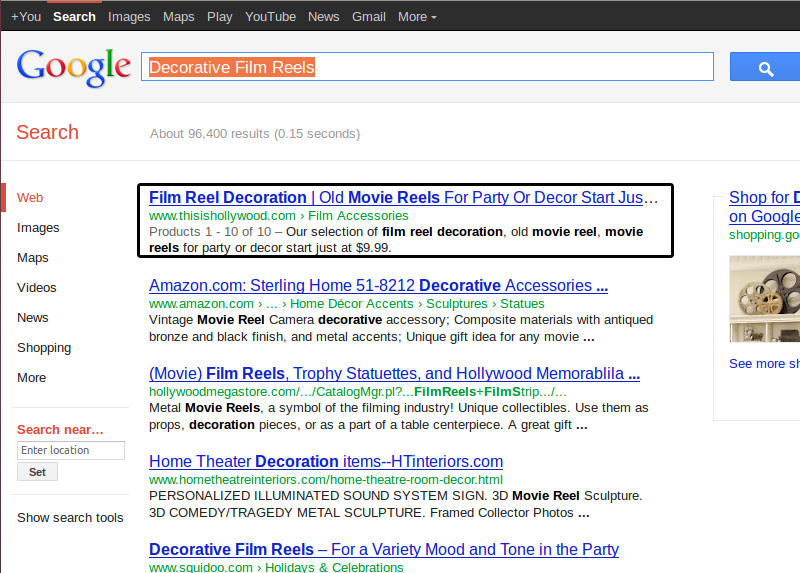Click See more shopping results link
Screen dimensions: 800x573
coord(764,364)
